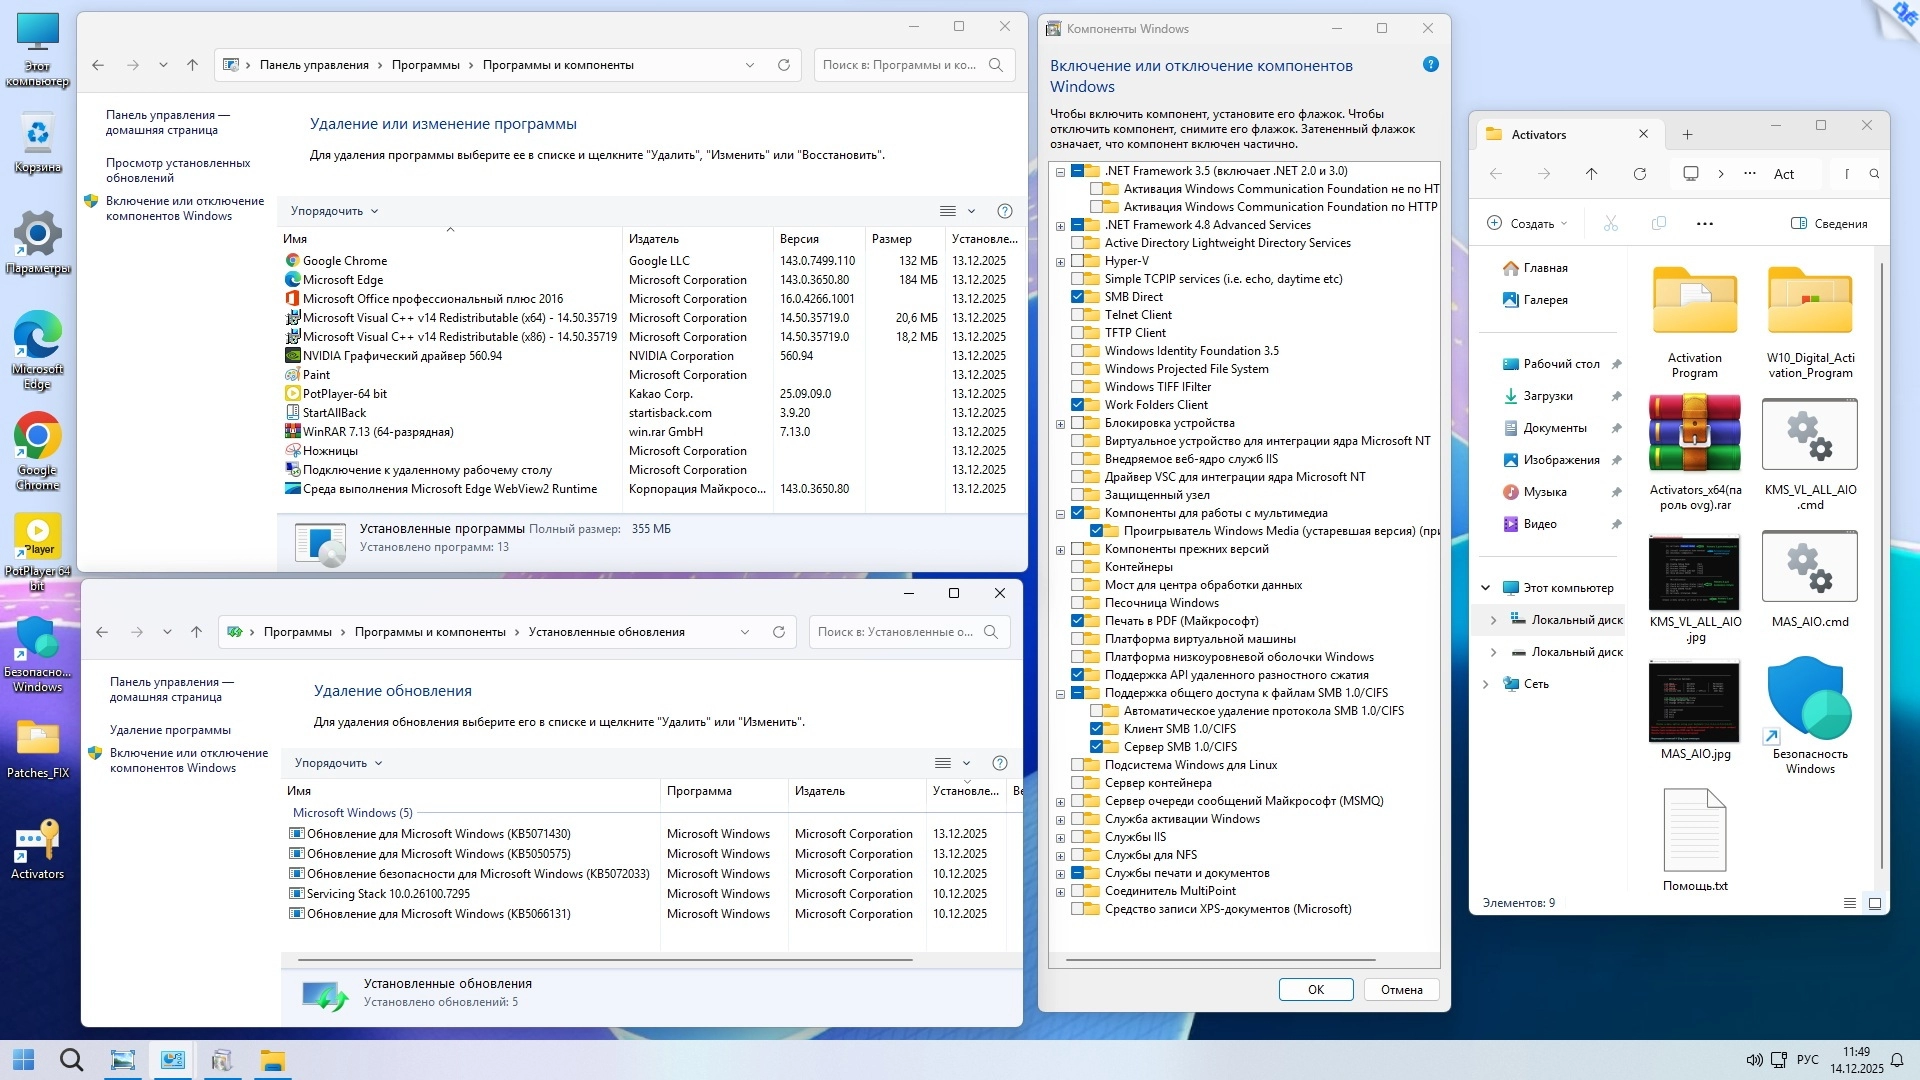Screen dimensions: 1920x1080
Task: Click help icon in Windows Components dialog
Action: click(1430, 65)
